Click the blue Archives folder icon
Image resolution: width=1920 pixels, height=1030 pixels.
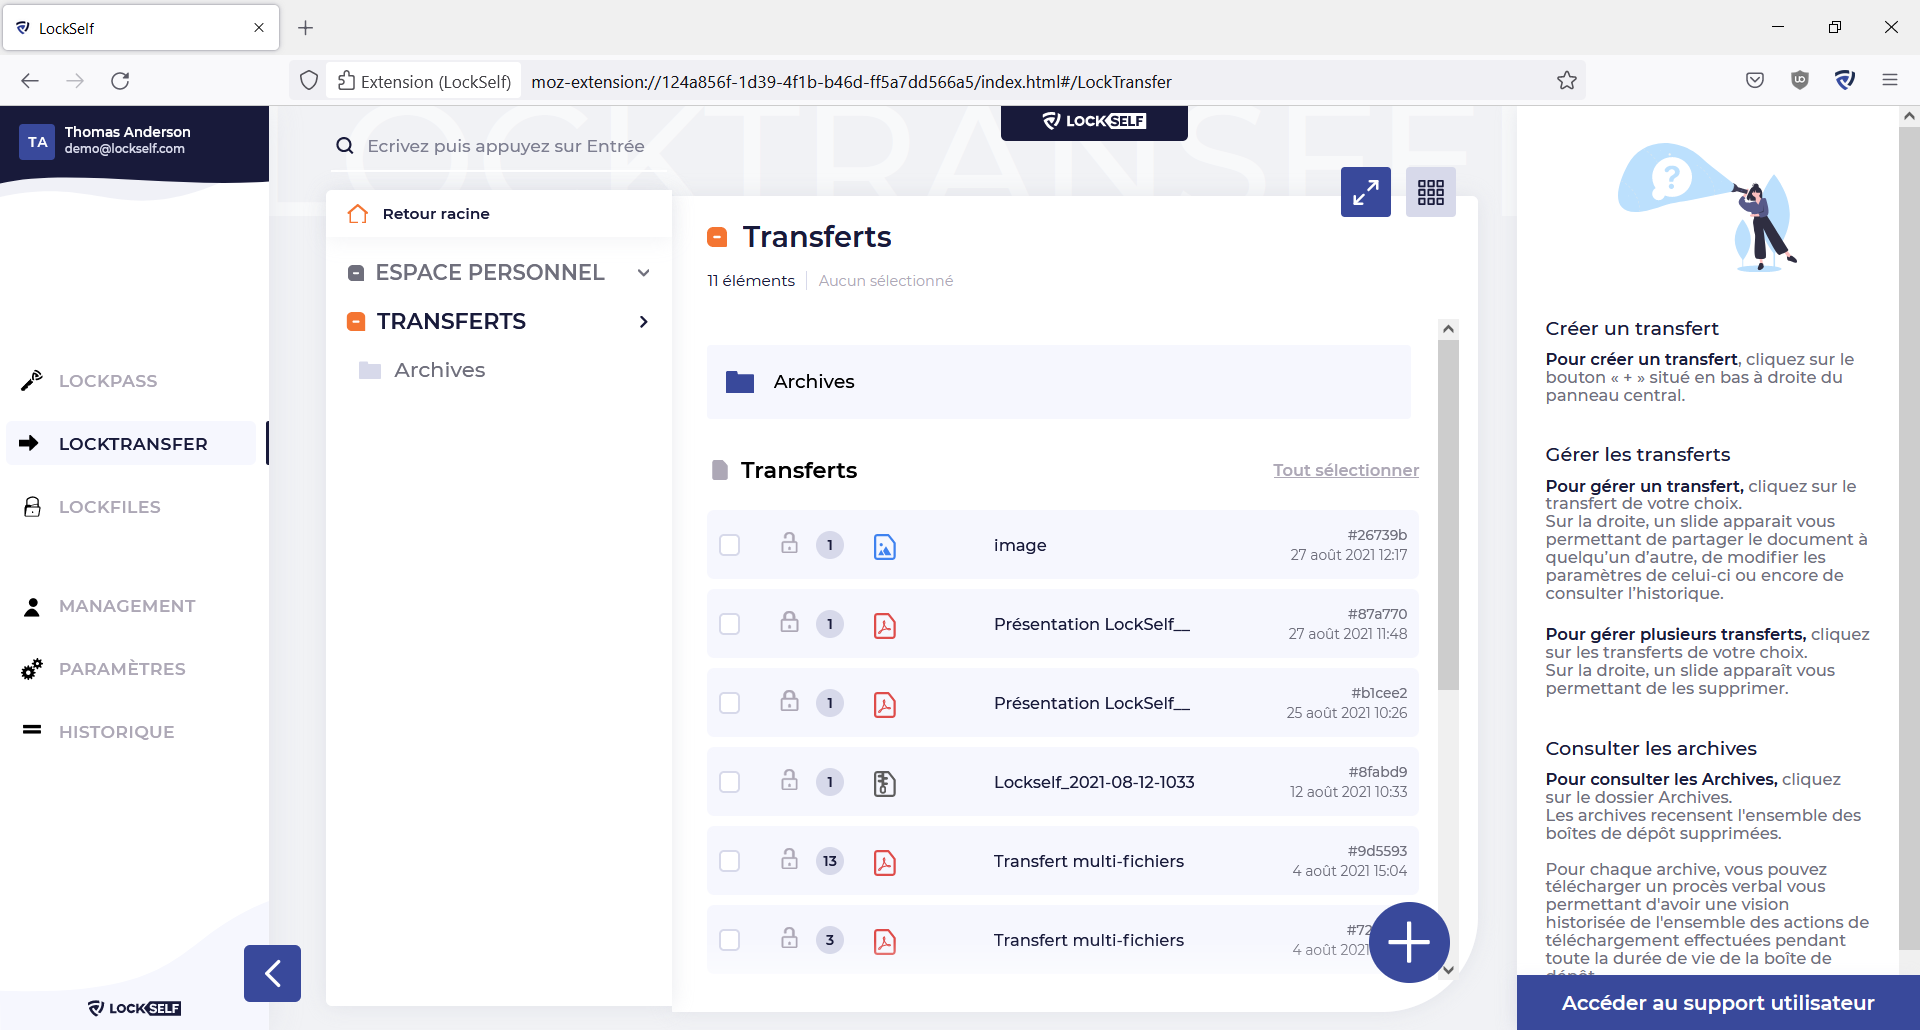click(x=740, y=382)
